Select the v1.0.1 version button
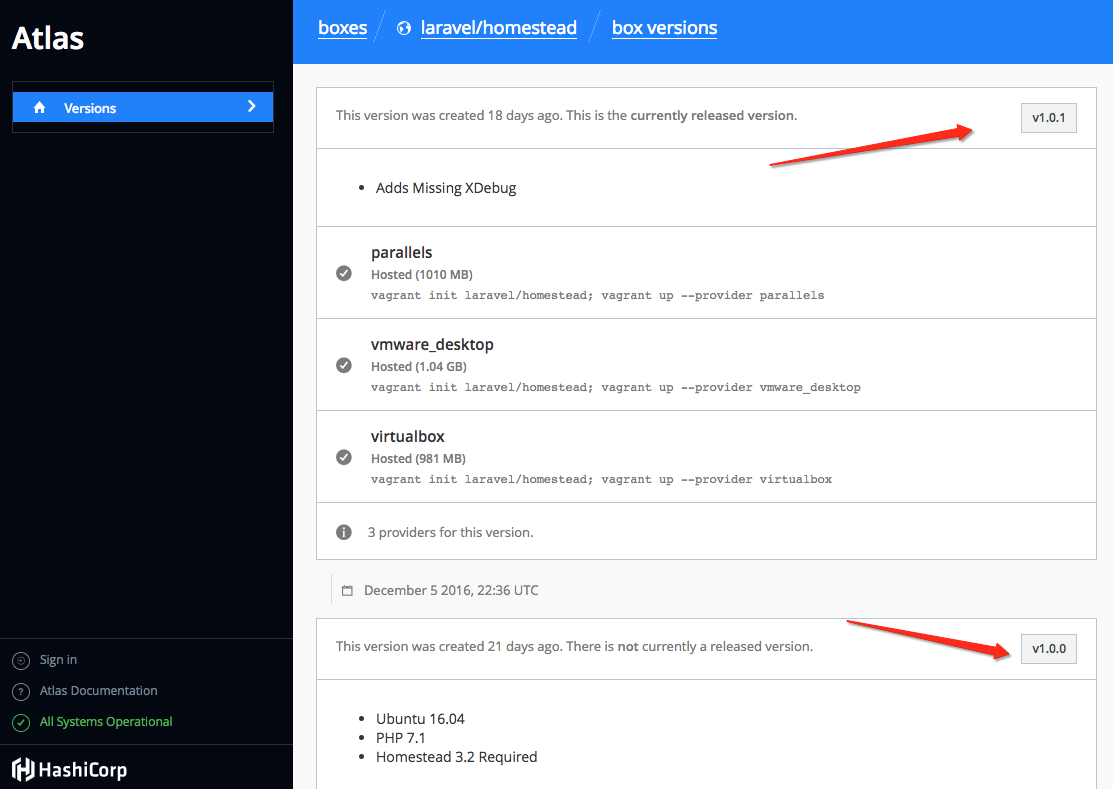The height and width of the screenshot is (789, 1113). (1048, 118)
